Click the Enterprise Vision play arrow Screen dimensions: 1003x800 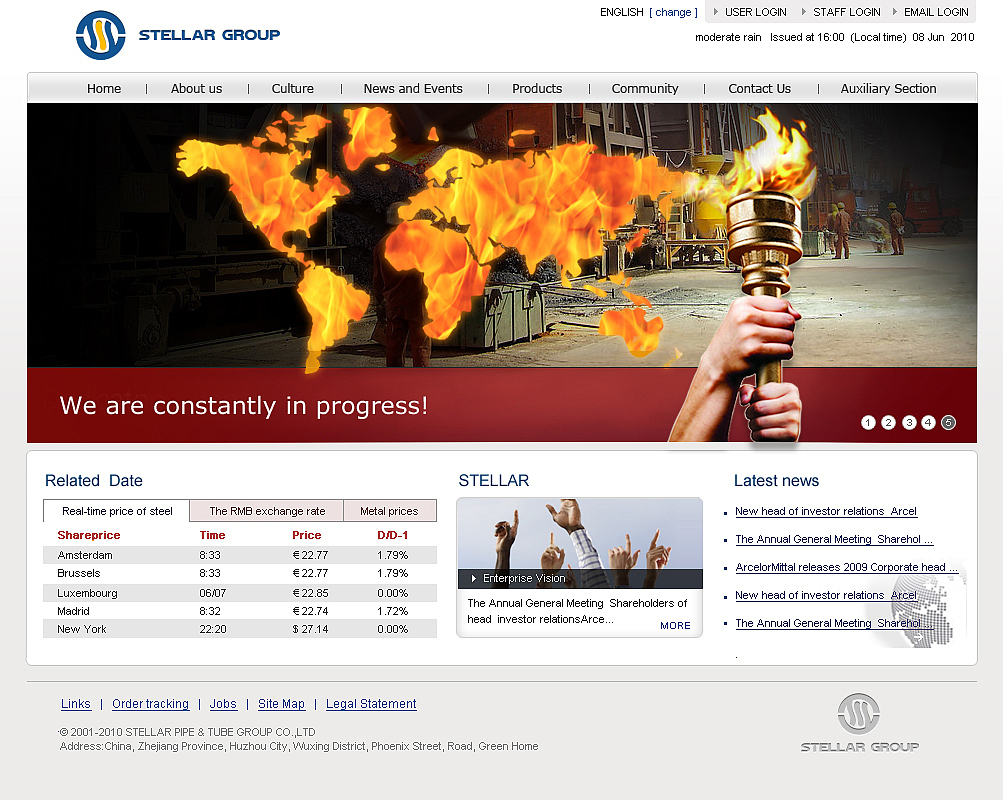(474, 578)
